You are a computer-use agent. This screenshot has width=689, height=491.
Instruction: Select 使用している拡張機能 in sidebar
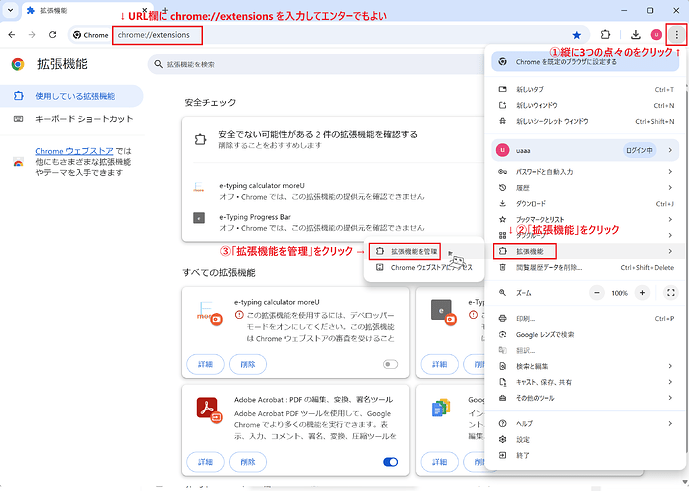(72, 96)
